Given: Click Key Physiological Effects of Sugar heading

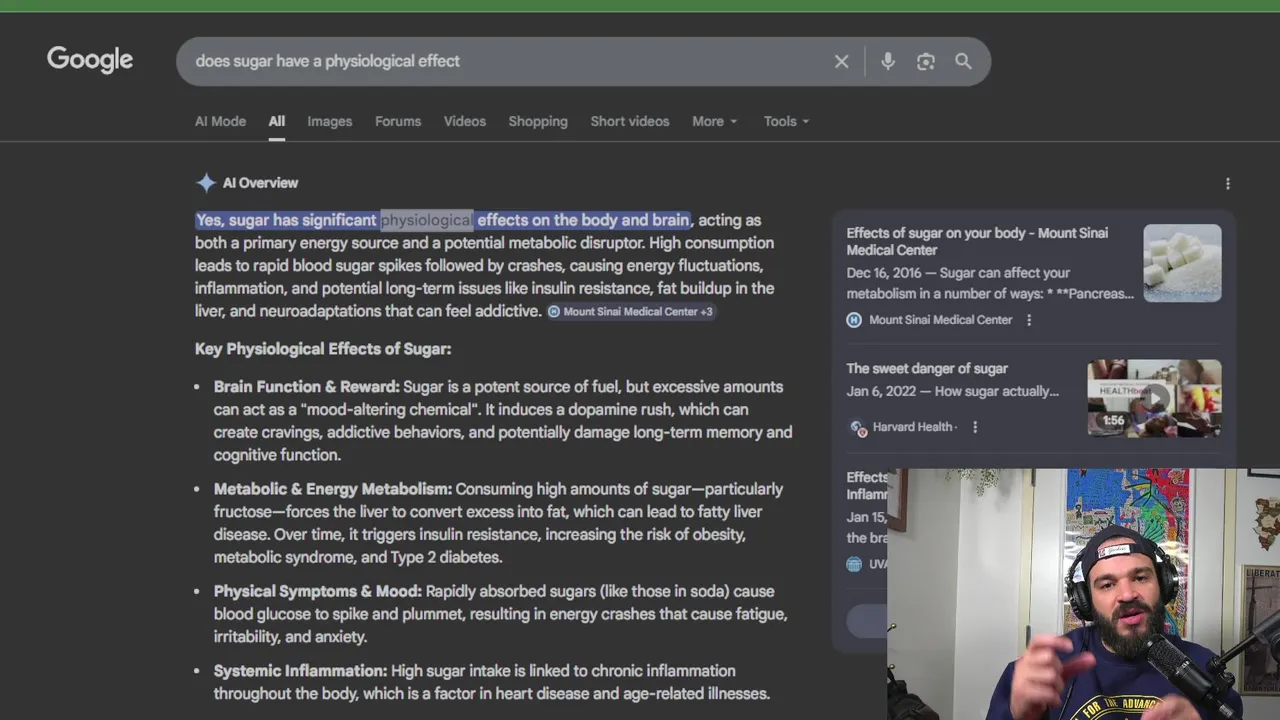Looking at the screenshot, I should tap(323, 349).
